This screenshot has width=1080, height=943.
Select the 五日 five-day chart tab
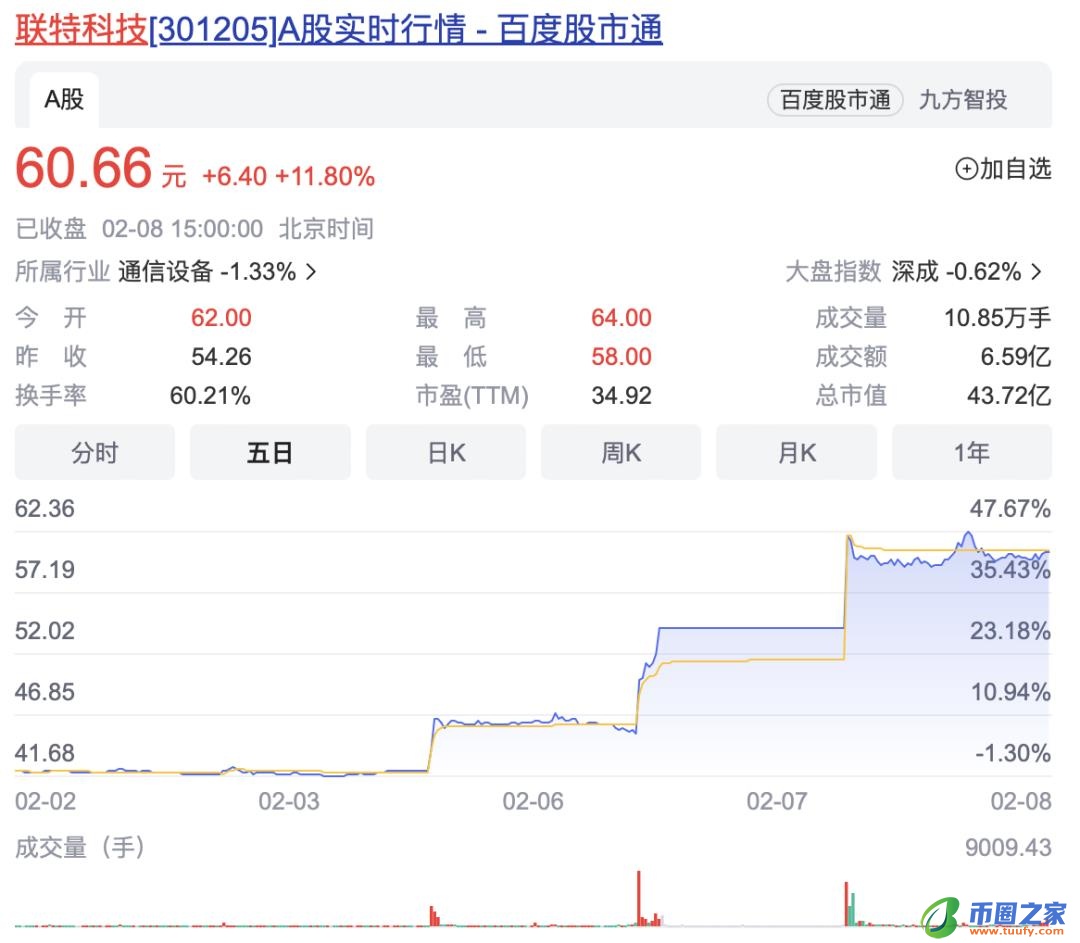pyautogui.click(x=270, y=452)
